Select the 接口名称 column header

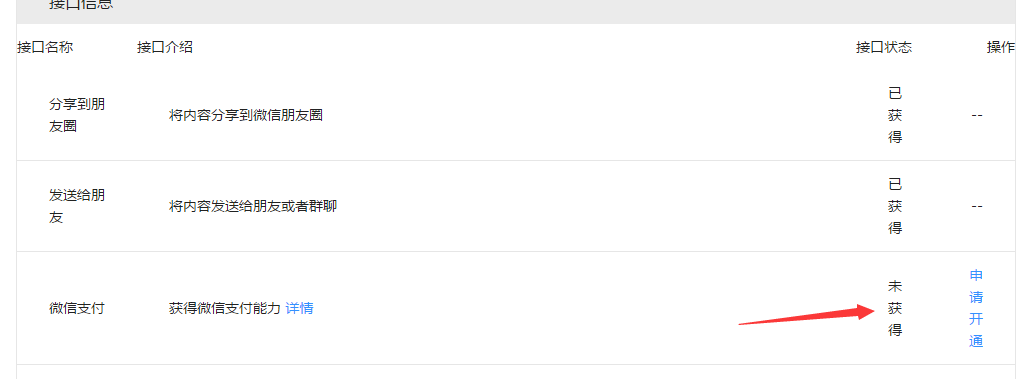[45, 47]
